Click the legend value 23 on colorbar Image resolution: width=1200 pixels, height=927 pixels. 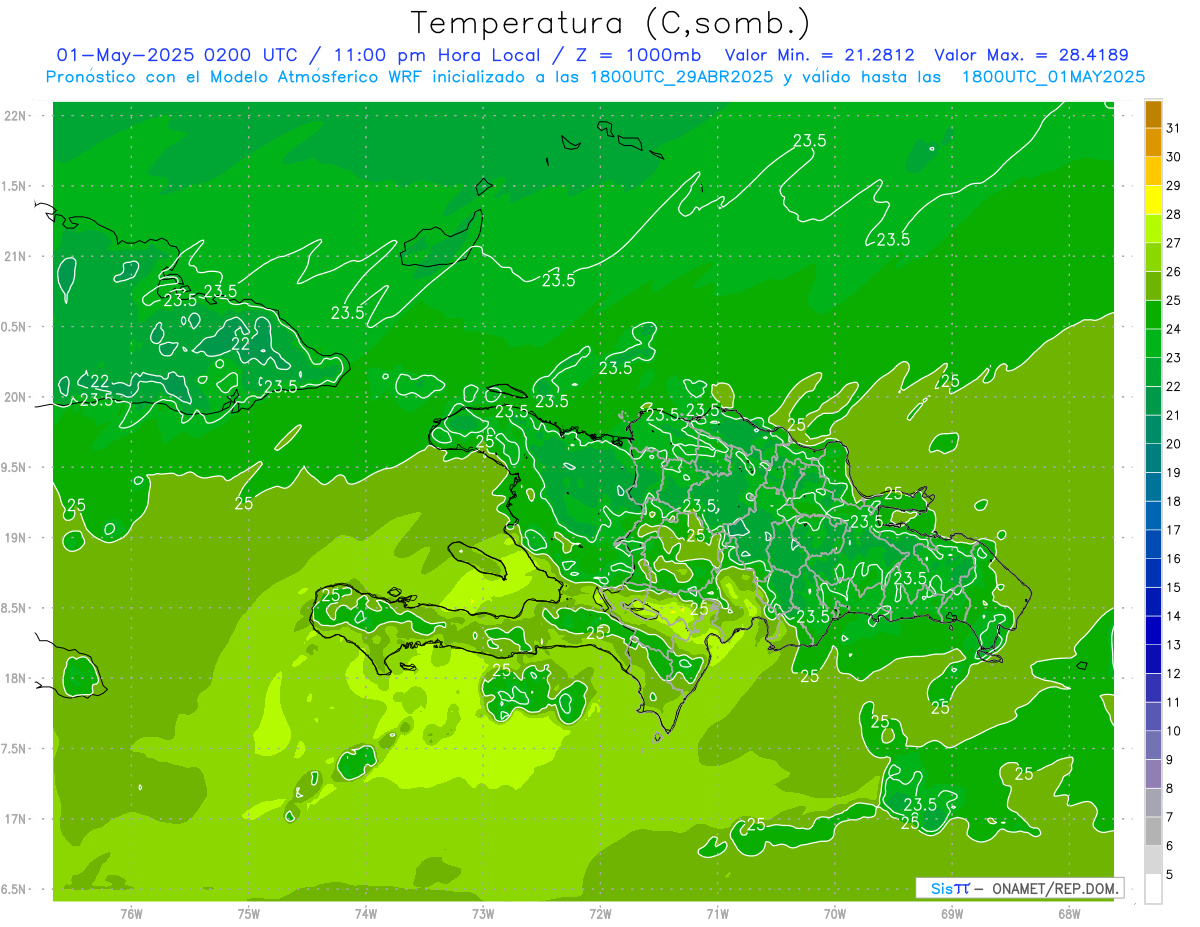point(1173,358)
